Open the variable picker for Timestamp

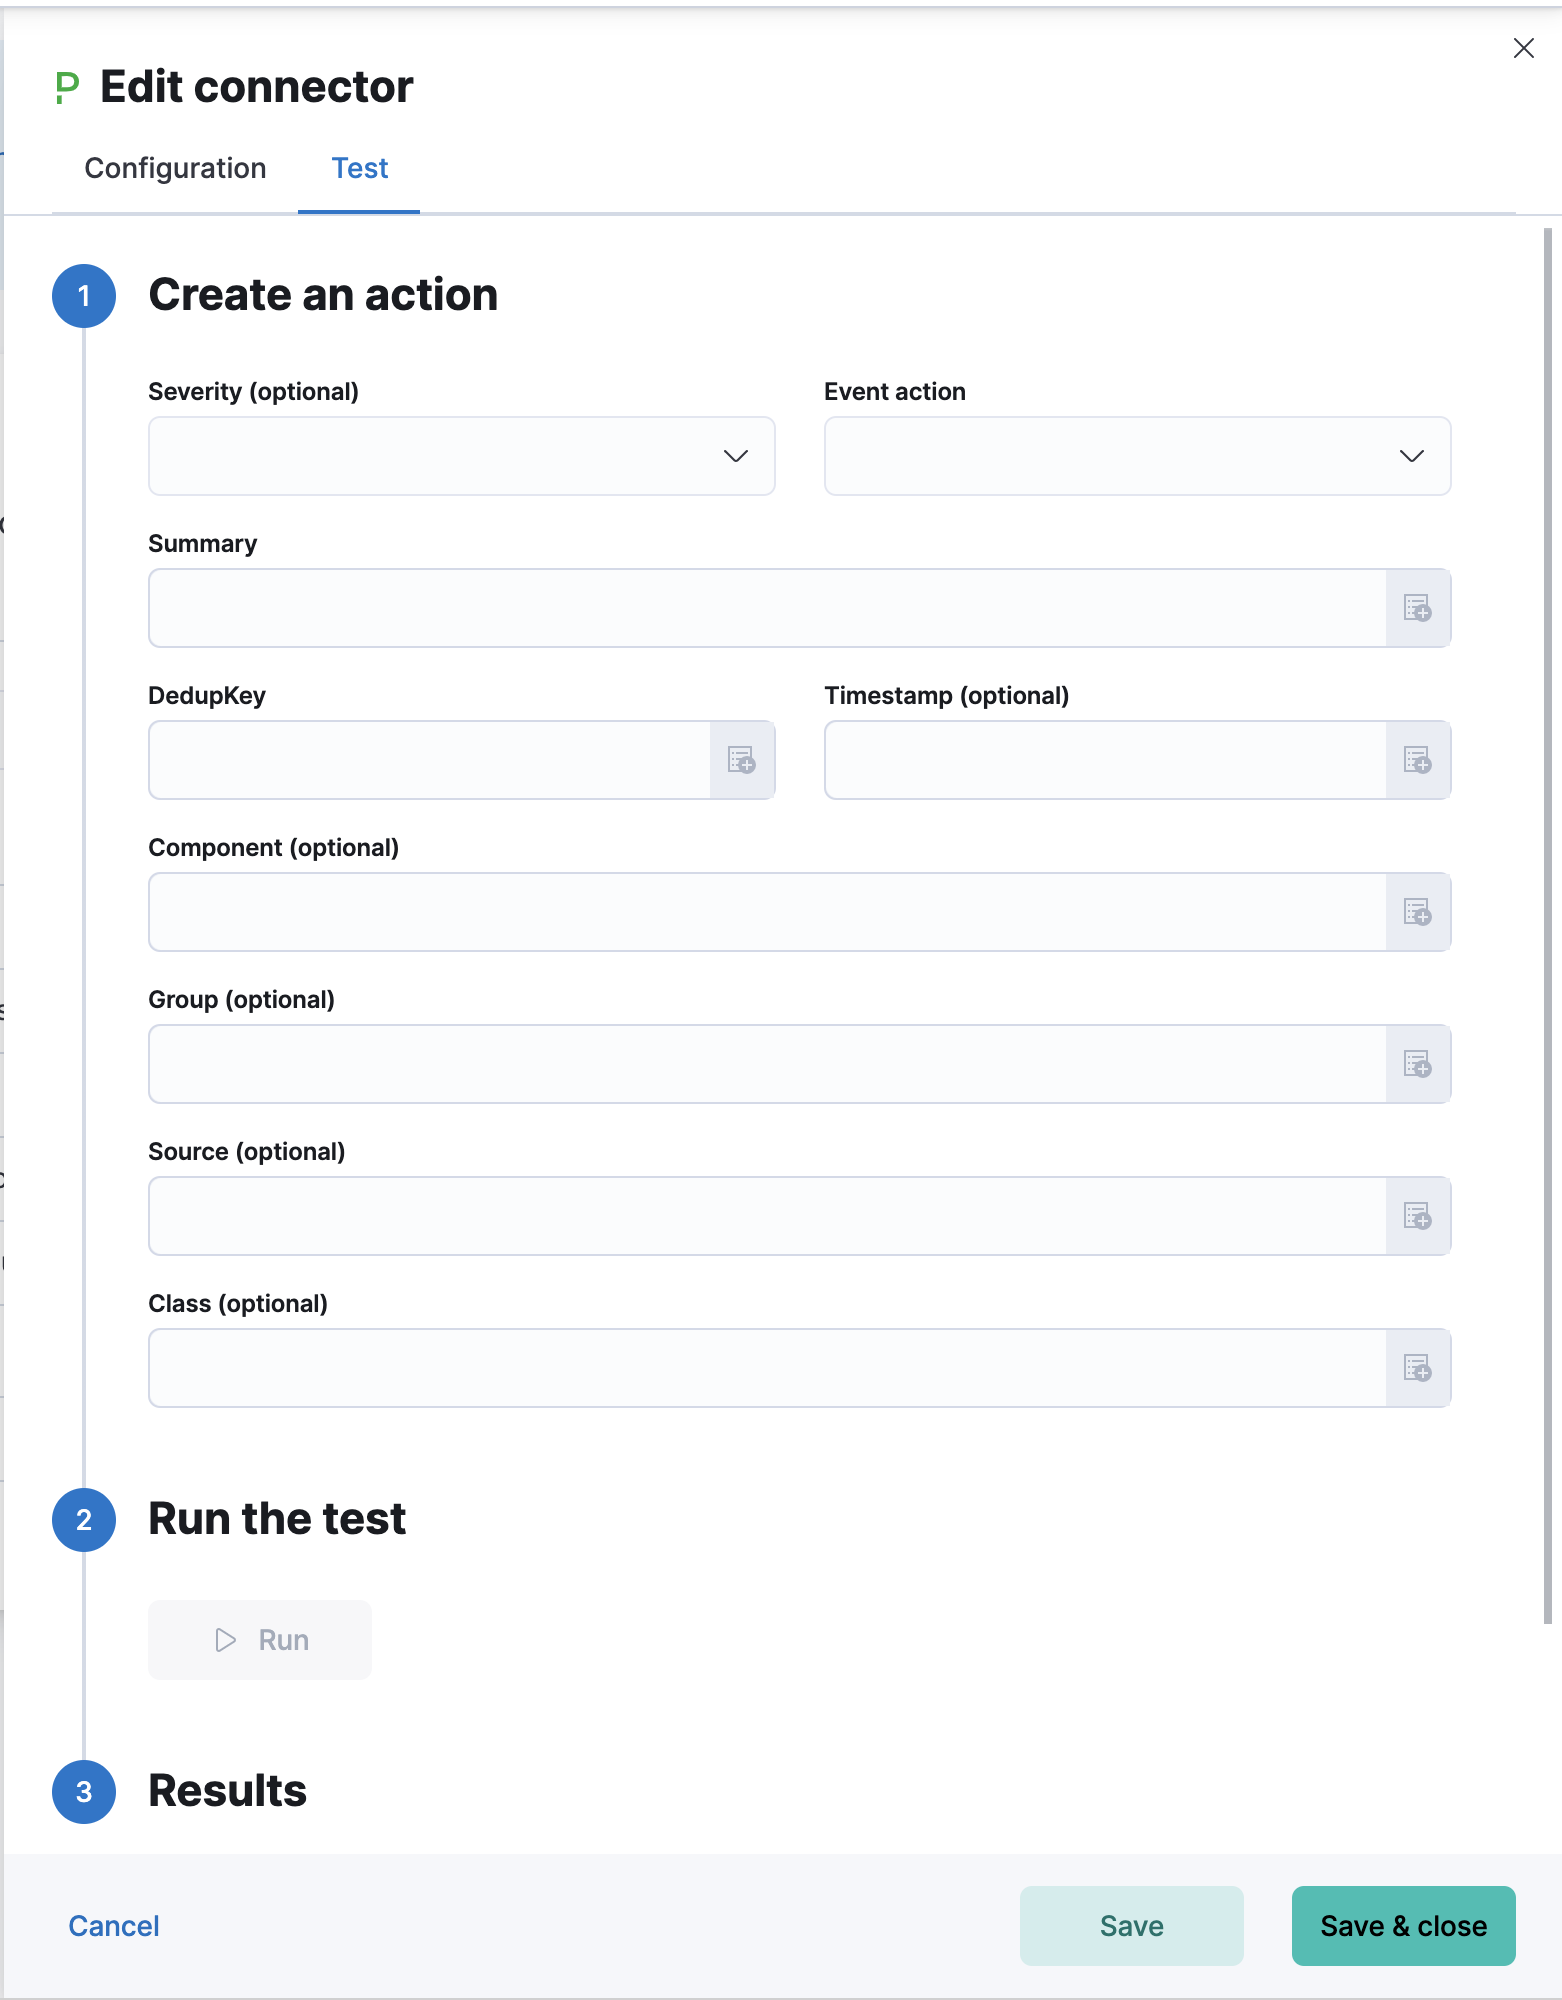[x=1419, y=761]
